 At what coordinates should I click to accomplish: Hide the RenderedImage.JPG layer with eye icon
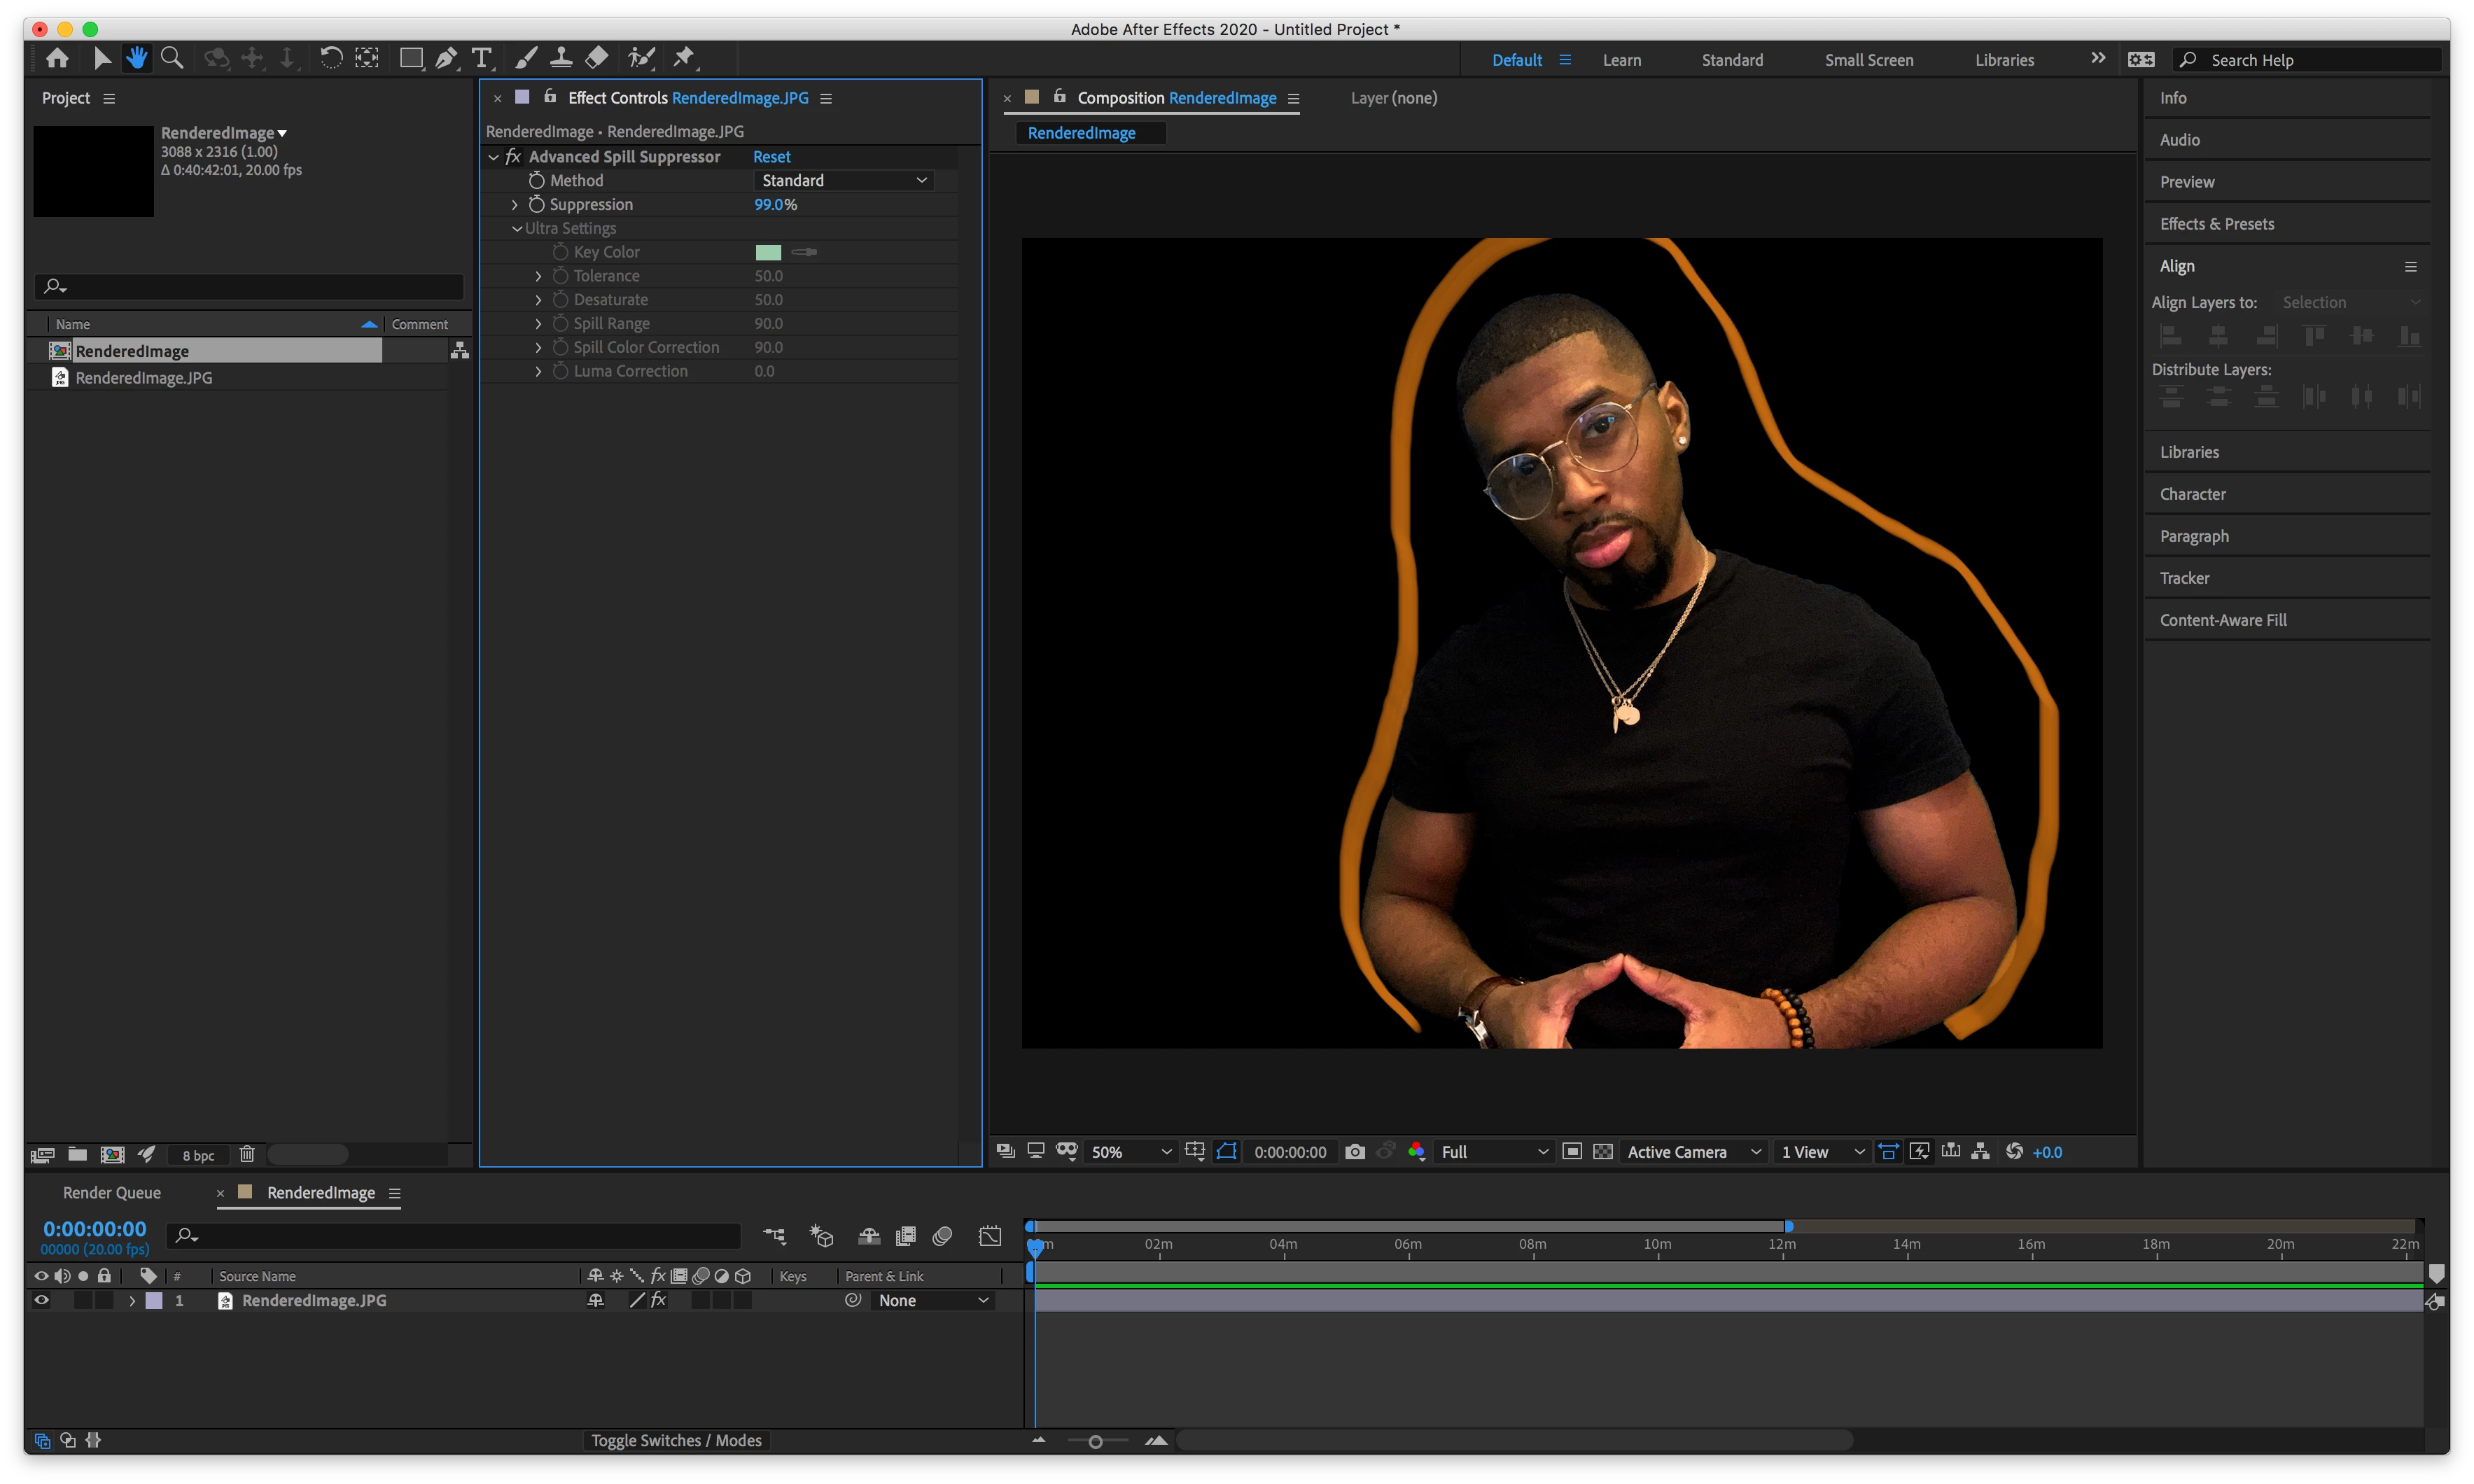[41, 1300]
